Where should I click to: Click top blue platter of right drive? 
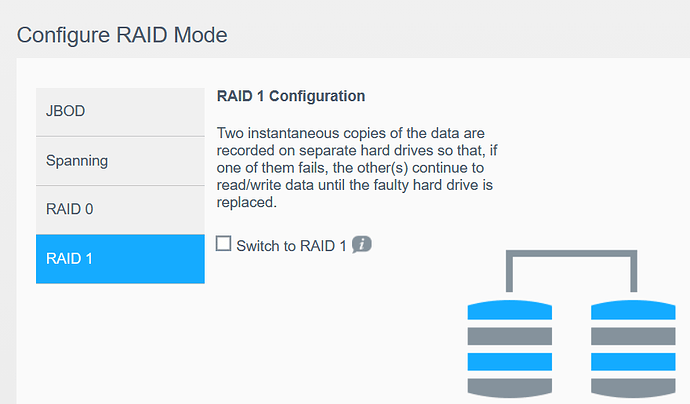coord(633,310)
